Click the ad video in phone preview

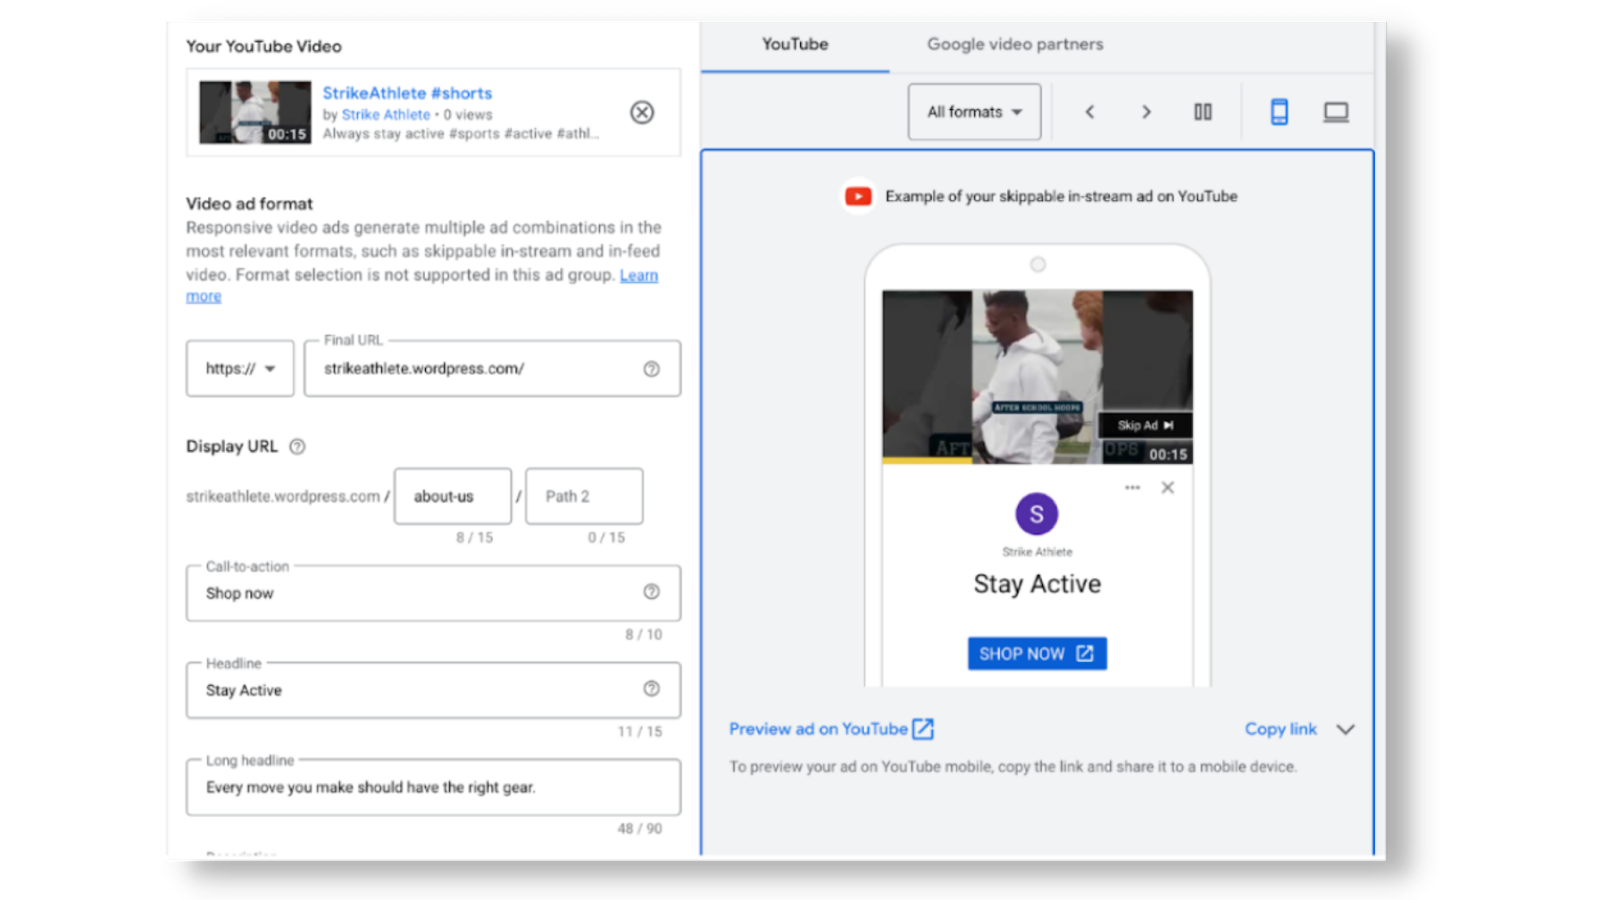click(x=1037, y=377)
